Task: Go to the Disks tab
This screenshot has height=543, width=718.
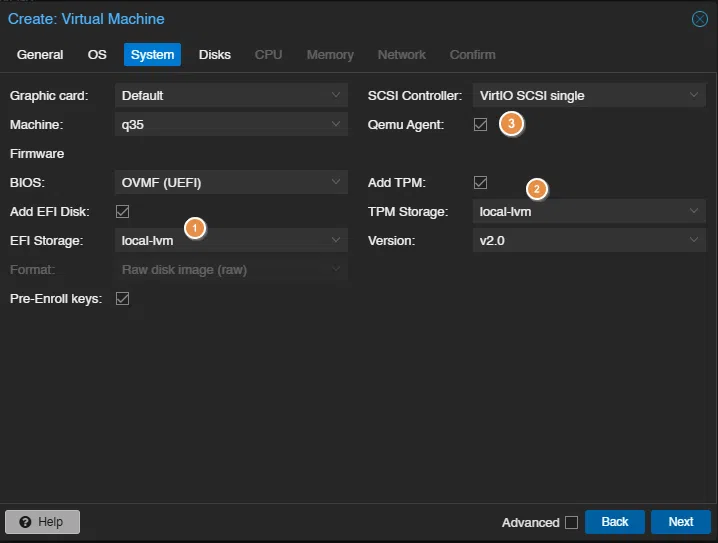Action: click(x=214, y=55)
